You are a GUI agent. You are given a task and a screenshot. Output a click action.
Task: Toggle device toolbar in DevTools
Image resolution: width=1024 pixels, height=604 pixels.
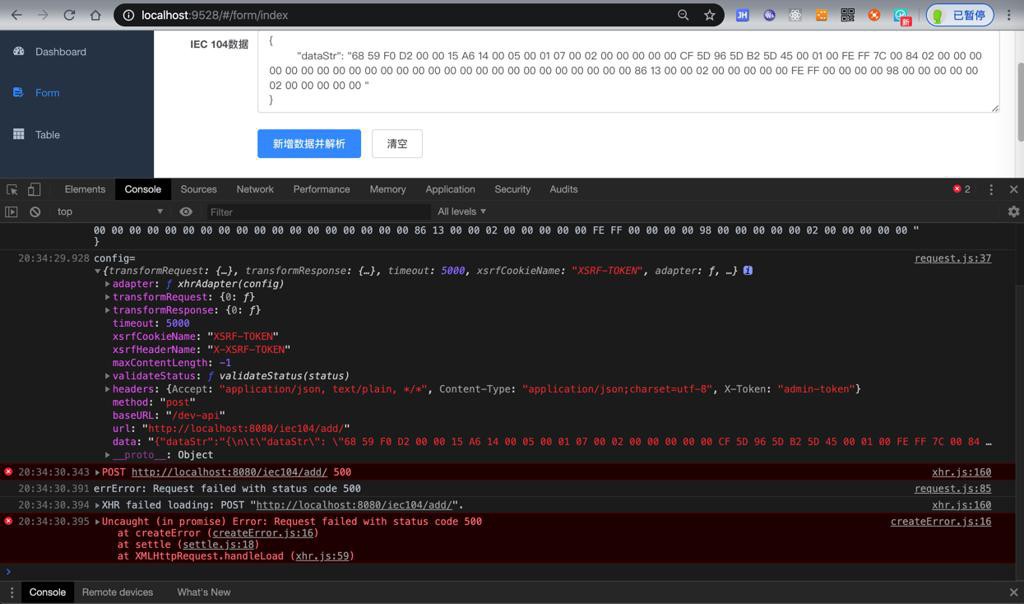34,189
